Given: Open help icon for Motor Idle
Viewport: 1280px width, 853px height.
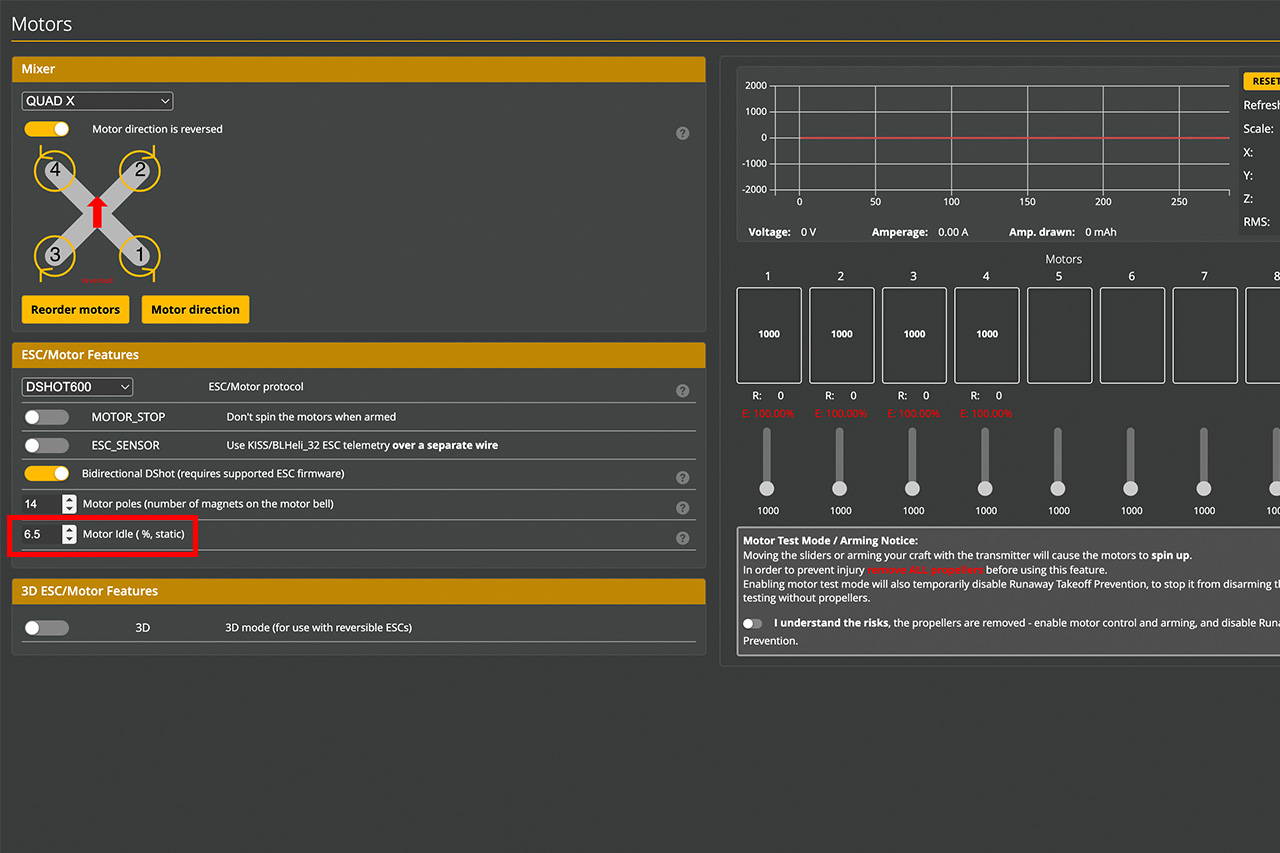Looking at the screenshot, I should [x=683, y=538].
